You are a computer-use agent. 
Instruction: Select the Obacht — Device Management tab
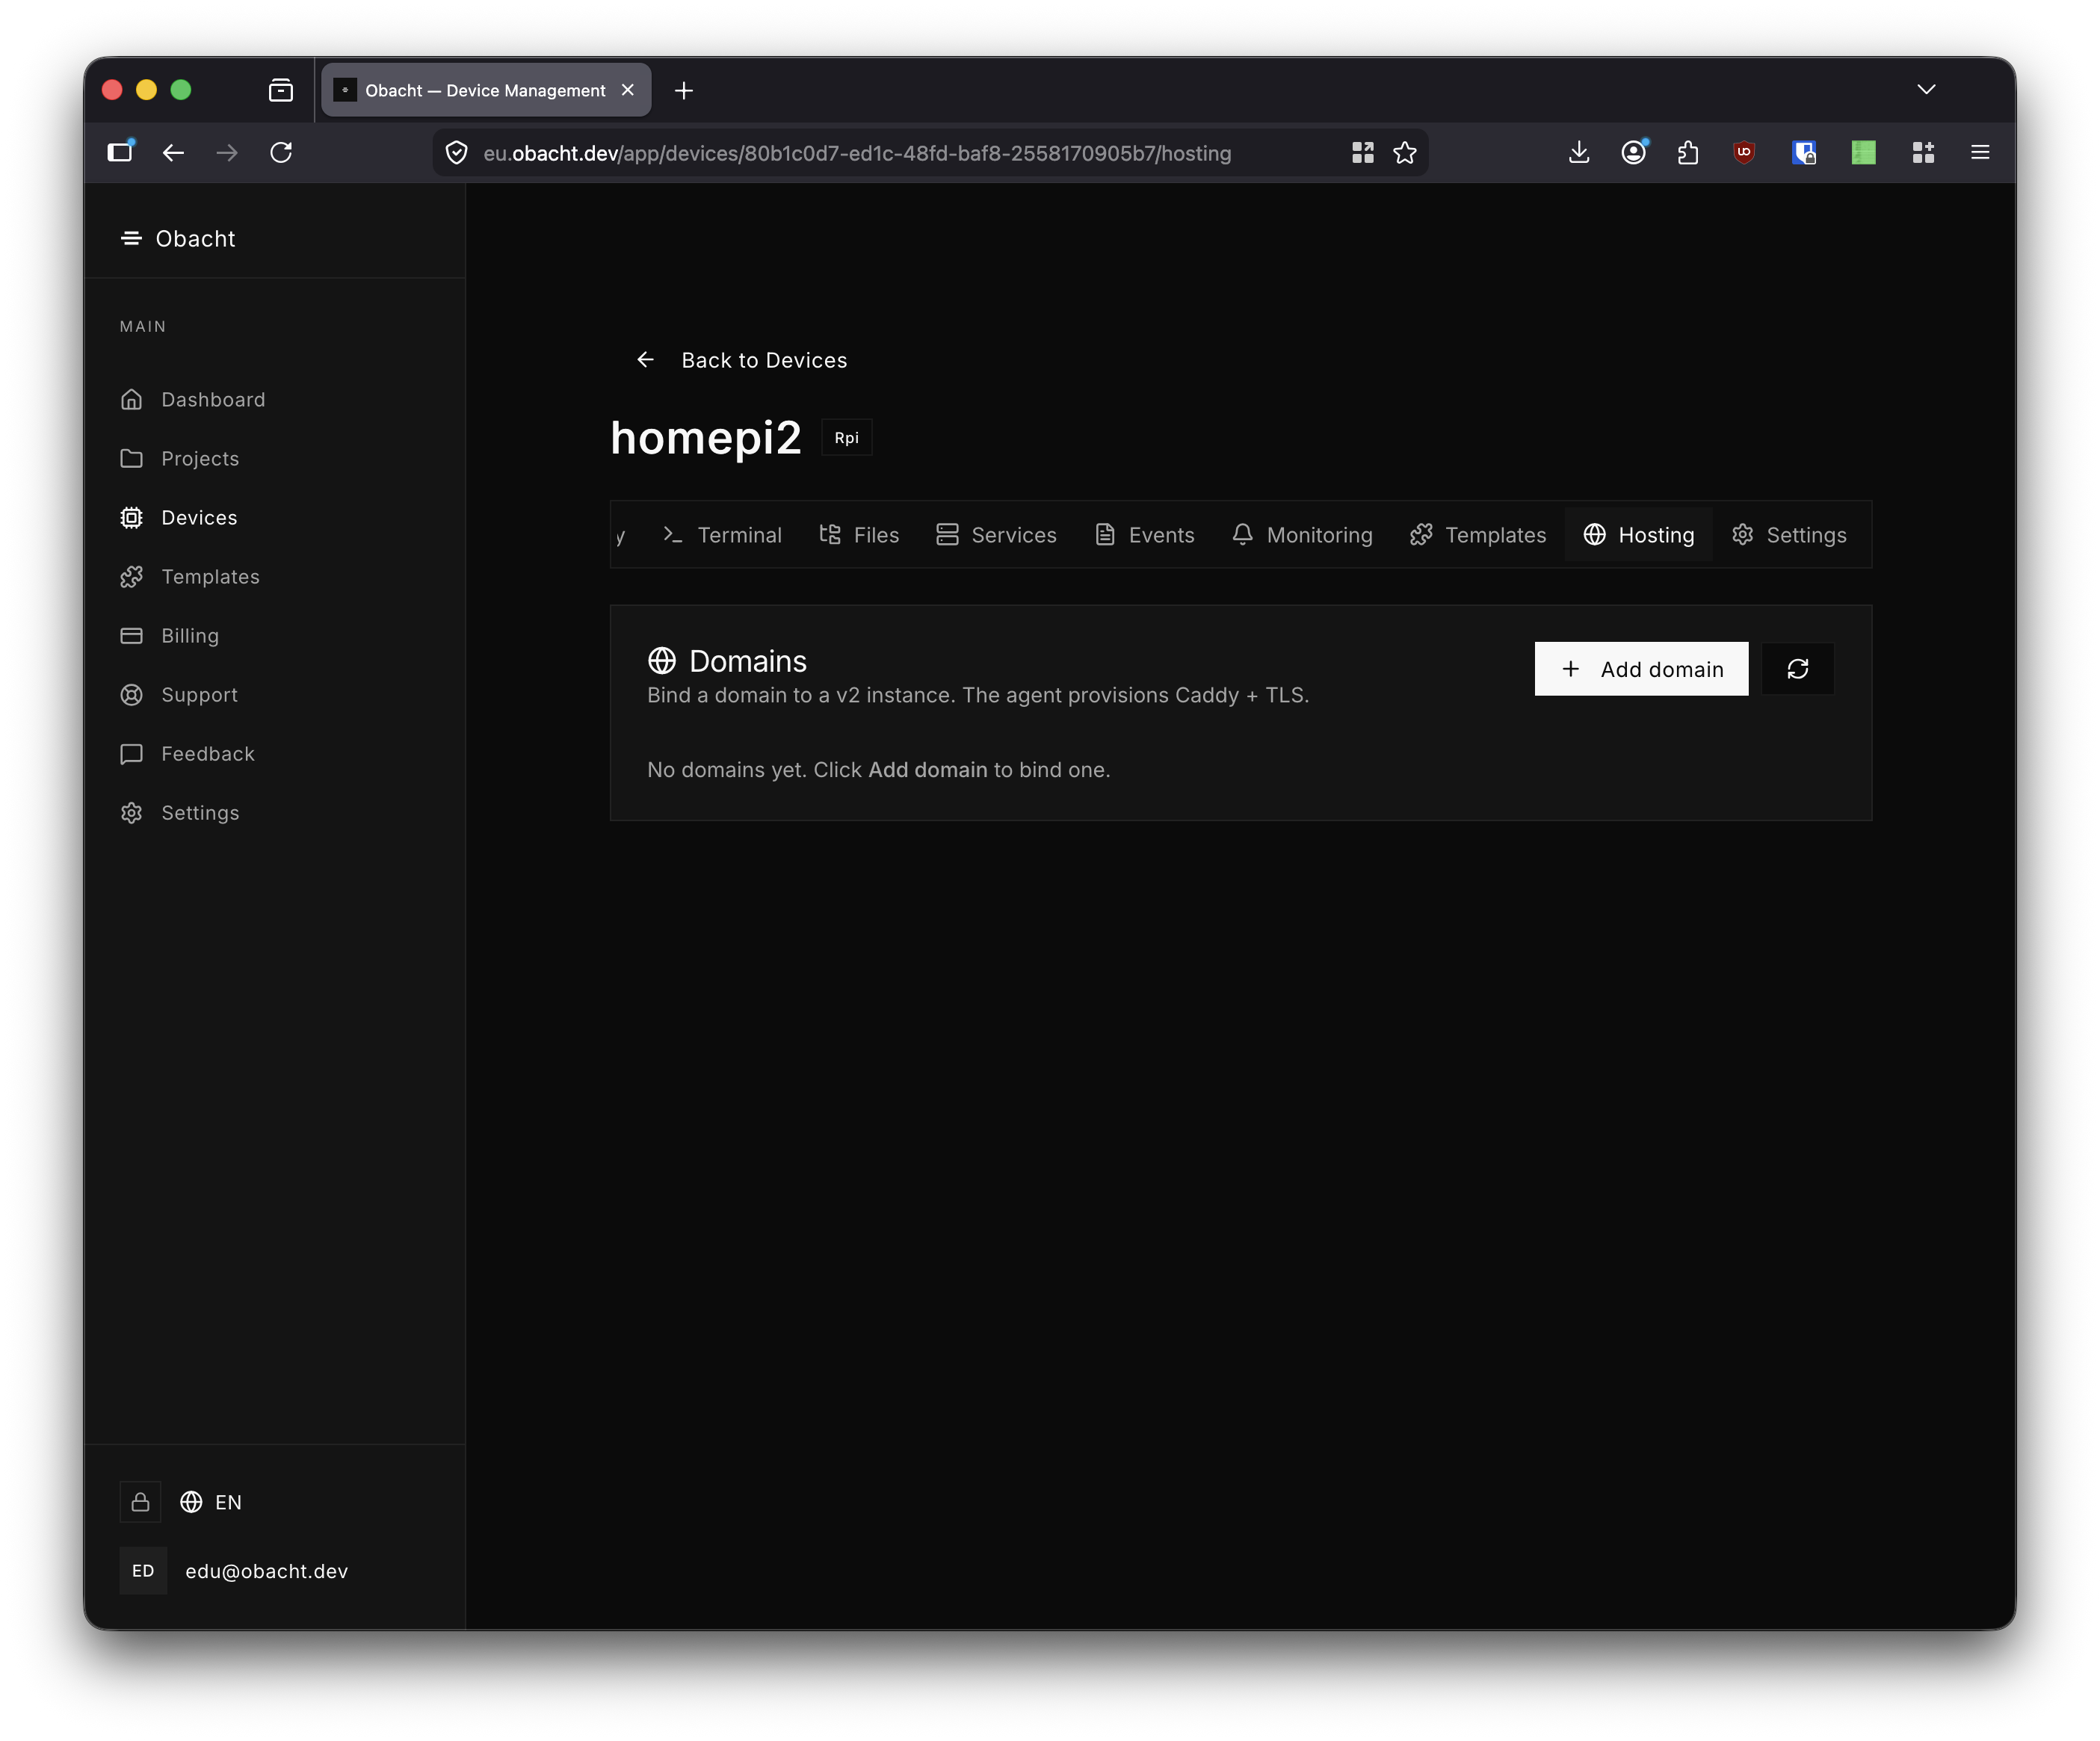tap(486, 90)
